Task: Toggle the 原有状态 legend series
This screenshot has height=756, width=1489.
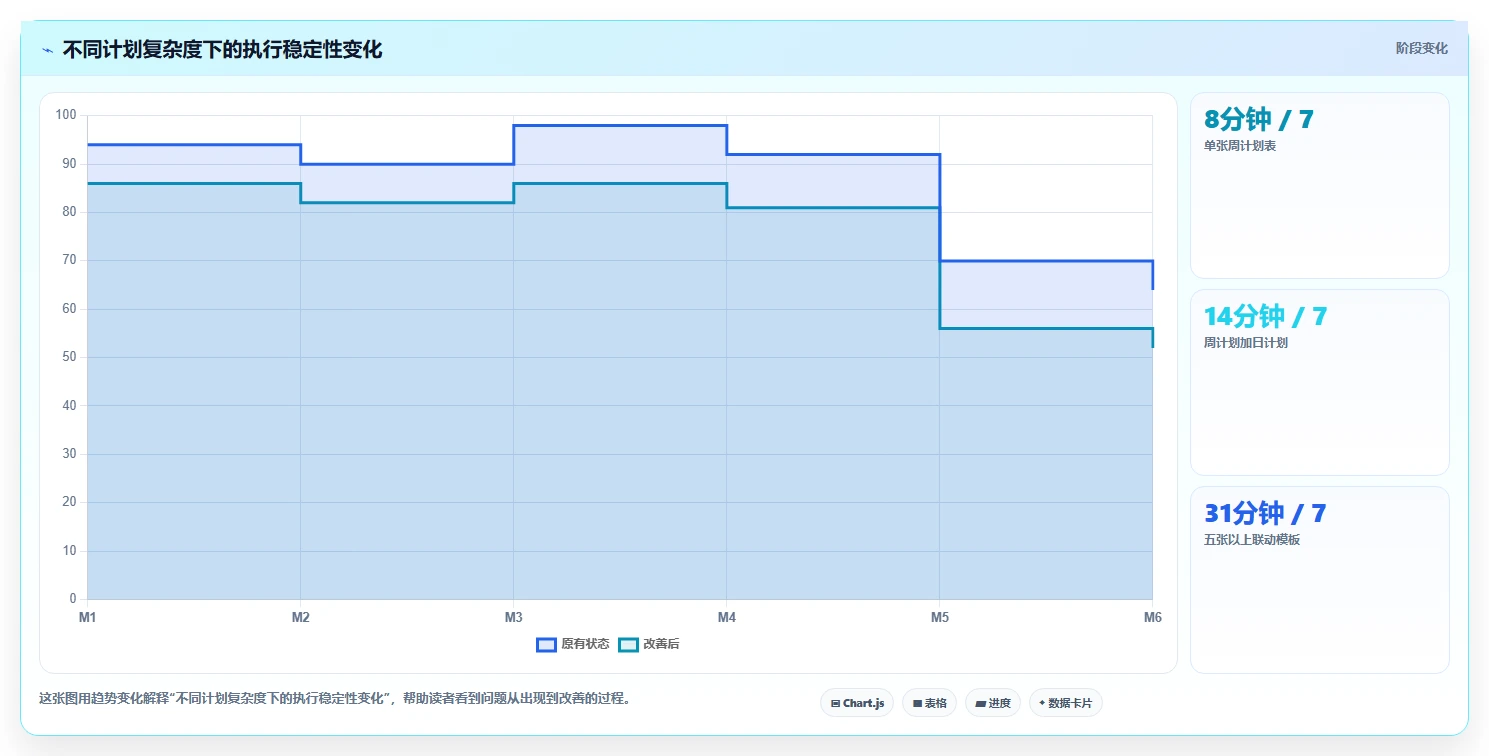Action: (x=573, y=644)
